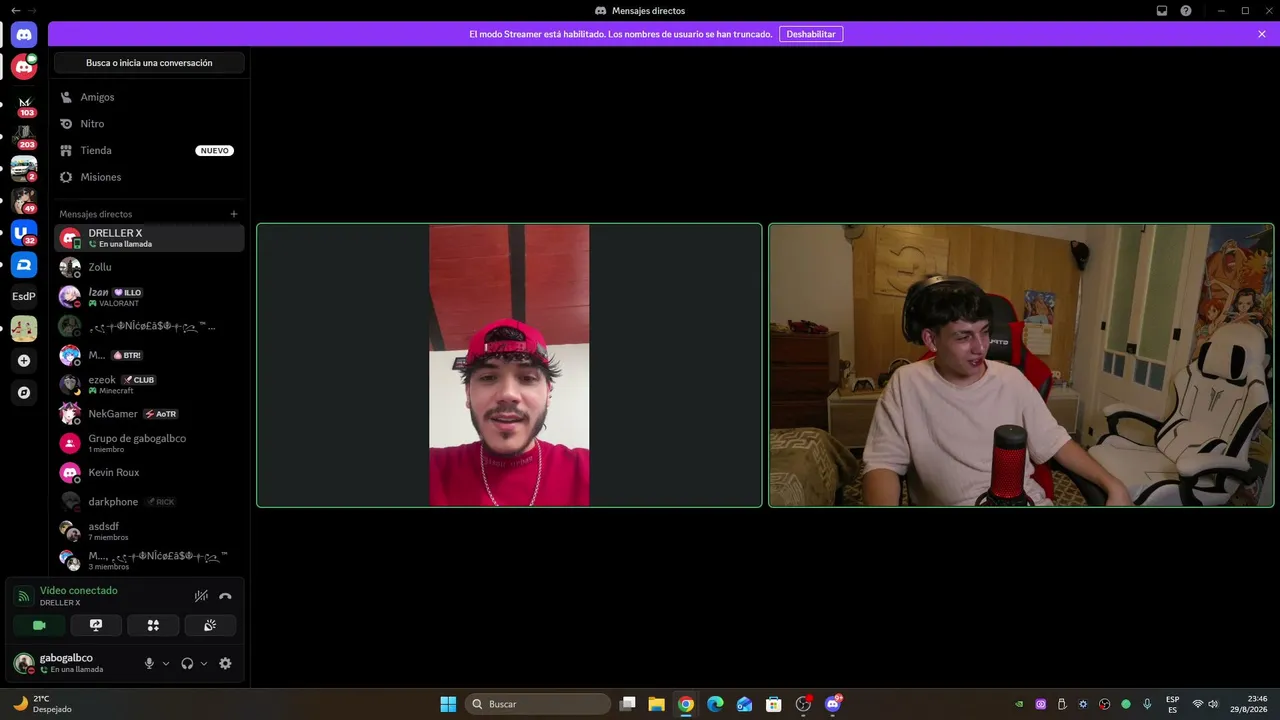
Task: Open the ESP ES language switcher
Action: click(x=1172, y=704)
